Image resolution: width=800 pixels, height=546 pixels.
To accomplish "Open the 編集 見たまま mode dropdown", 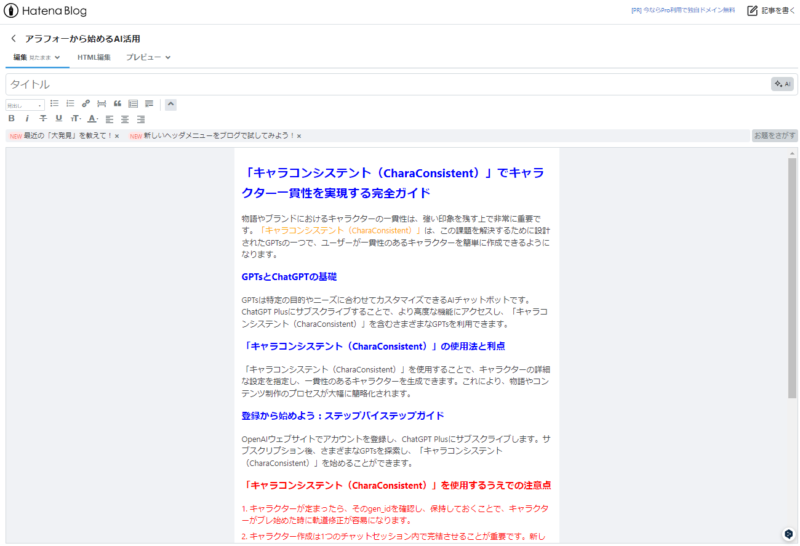I will [37, 57].
